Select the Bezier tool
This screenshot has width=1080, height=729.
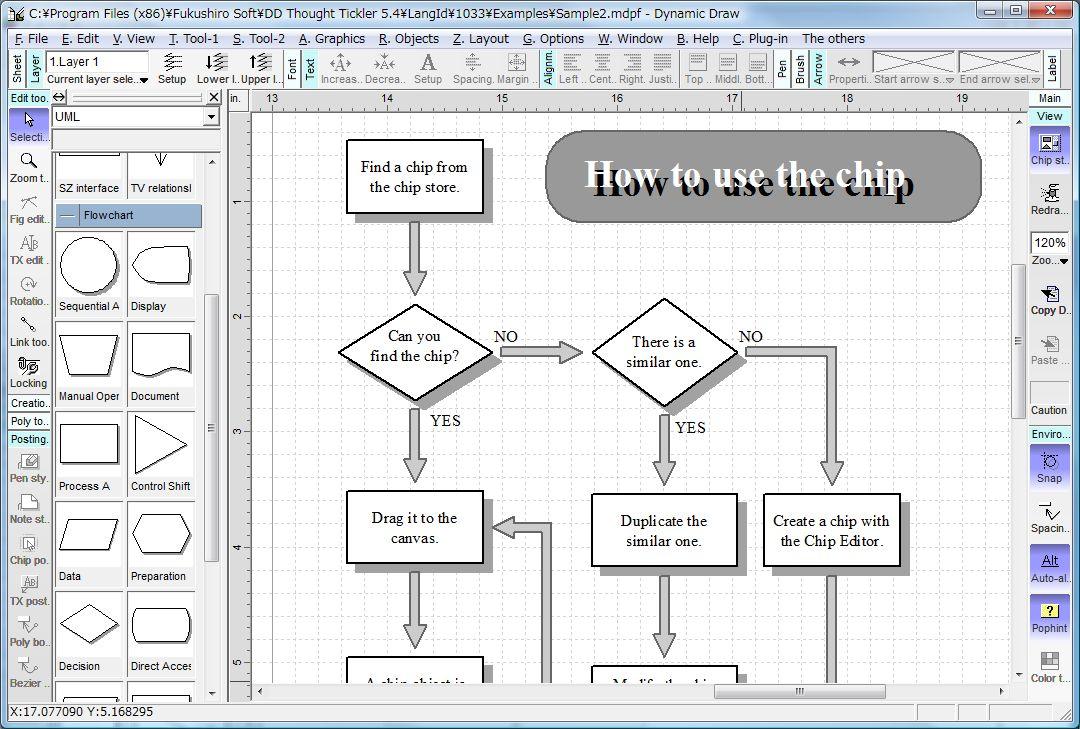coord(29,673)
